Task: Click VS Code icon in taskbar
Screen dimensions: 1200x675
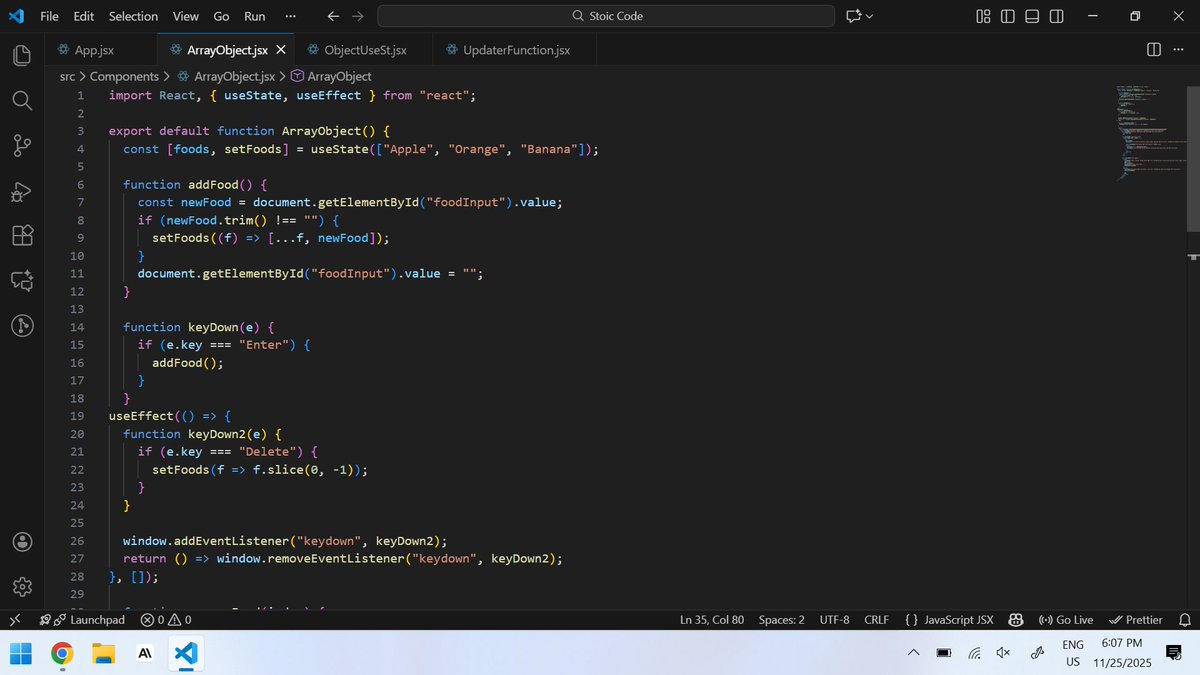Action: click(185, 653)
